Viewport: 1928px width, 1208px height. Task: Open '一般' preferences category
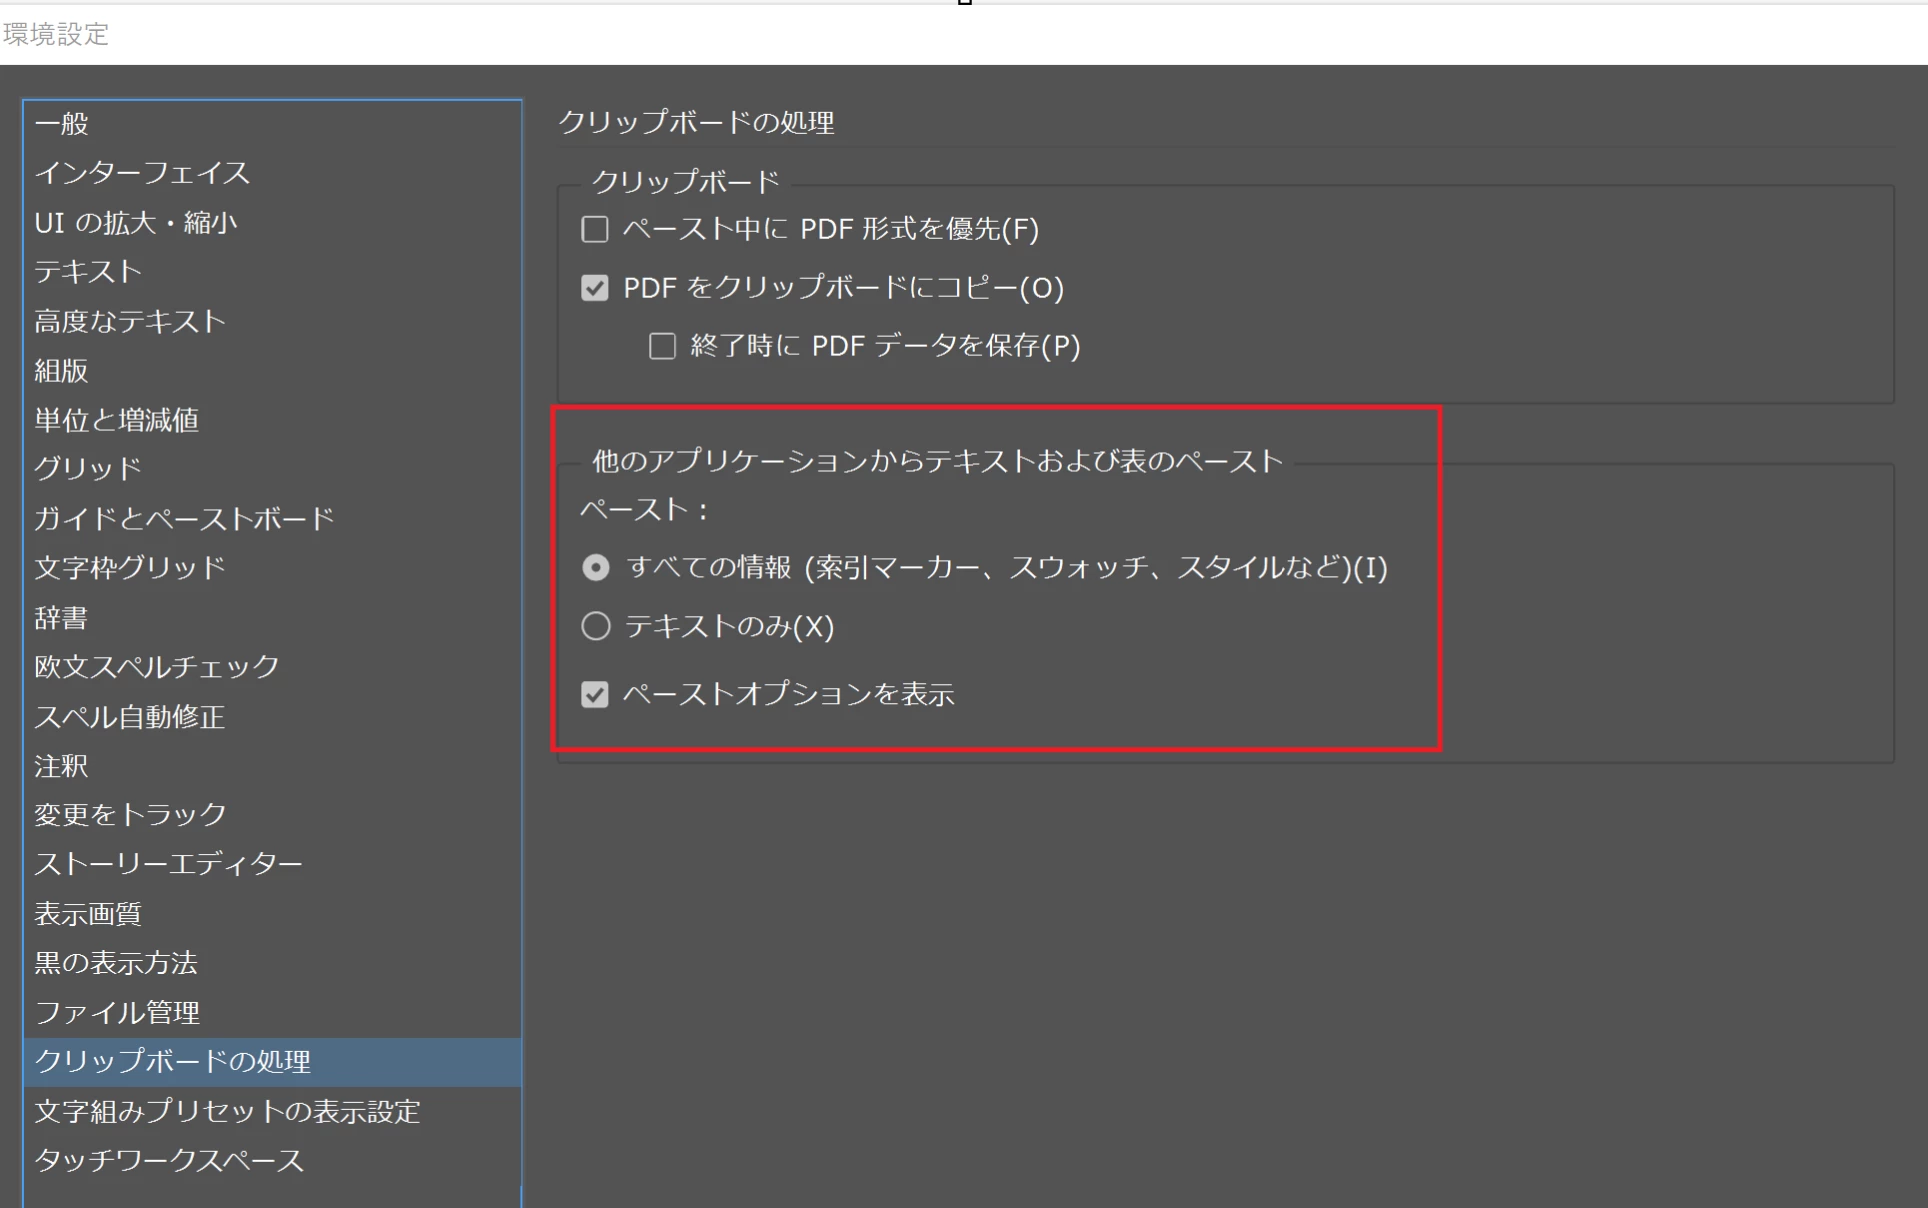click(62, 124)
